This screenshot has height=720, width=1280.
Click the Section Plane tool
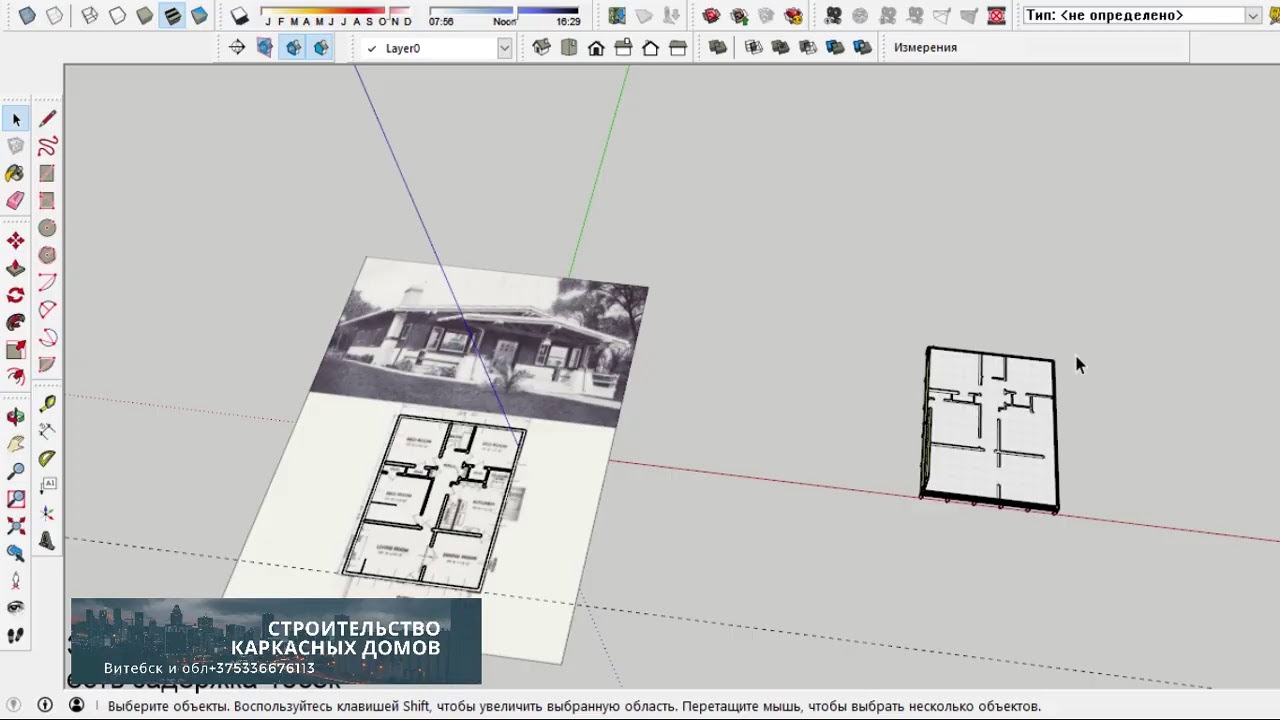(x=237, y=47)
